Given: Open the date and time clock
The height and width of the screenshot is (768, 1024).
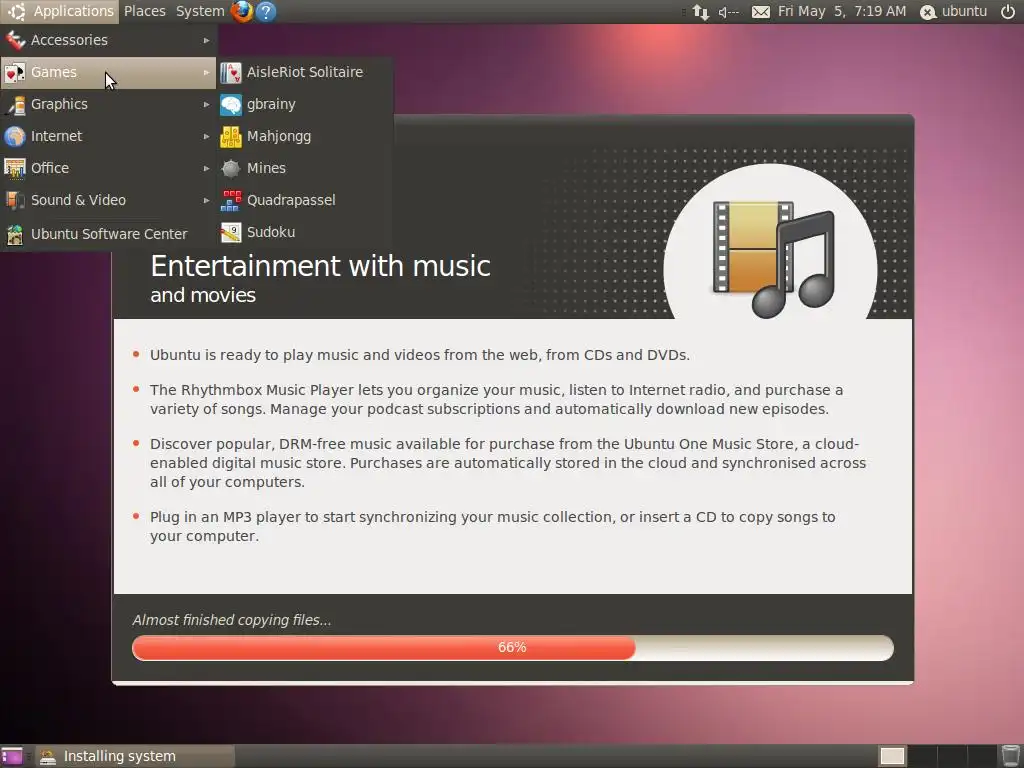Looking at the screenshot, I should (x=842, y=11).
